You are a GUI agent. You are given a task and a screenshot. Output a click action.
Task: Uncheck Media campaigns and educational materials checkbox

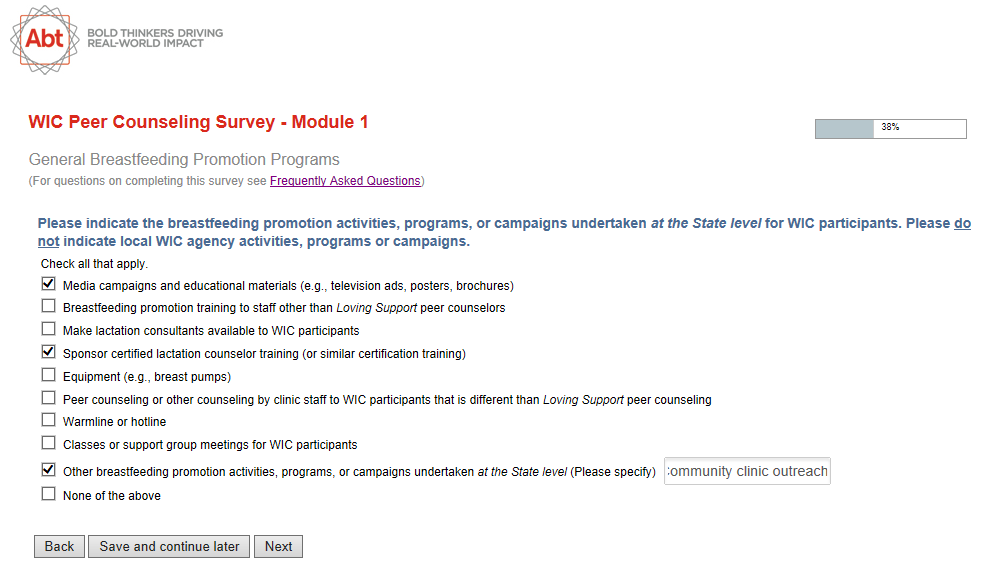[48, 284]
